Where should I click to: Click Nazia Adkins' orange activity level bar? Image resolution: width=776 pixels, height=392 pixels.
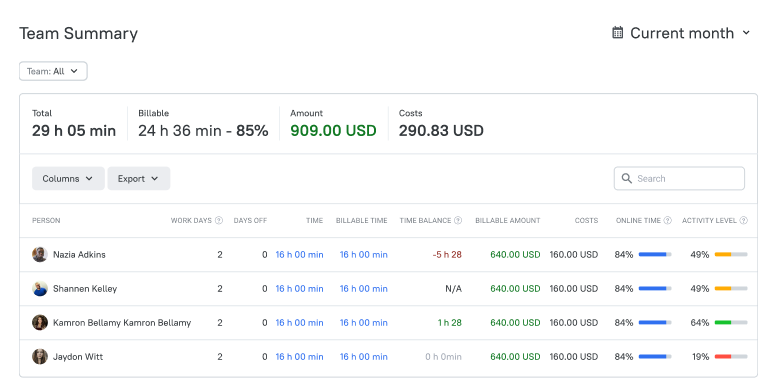731,254
